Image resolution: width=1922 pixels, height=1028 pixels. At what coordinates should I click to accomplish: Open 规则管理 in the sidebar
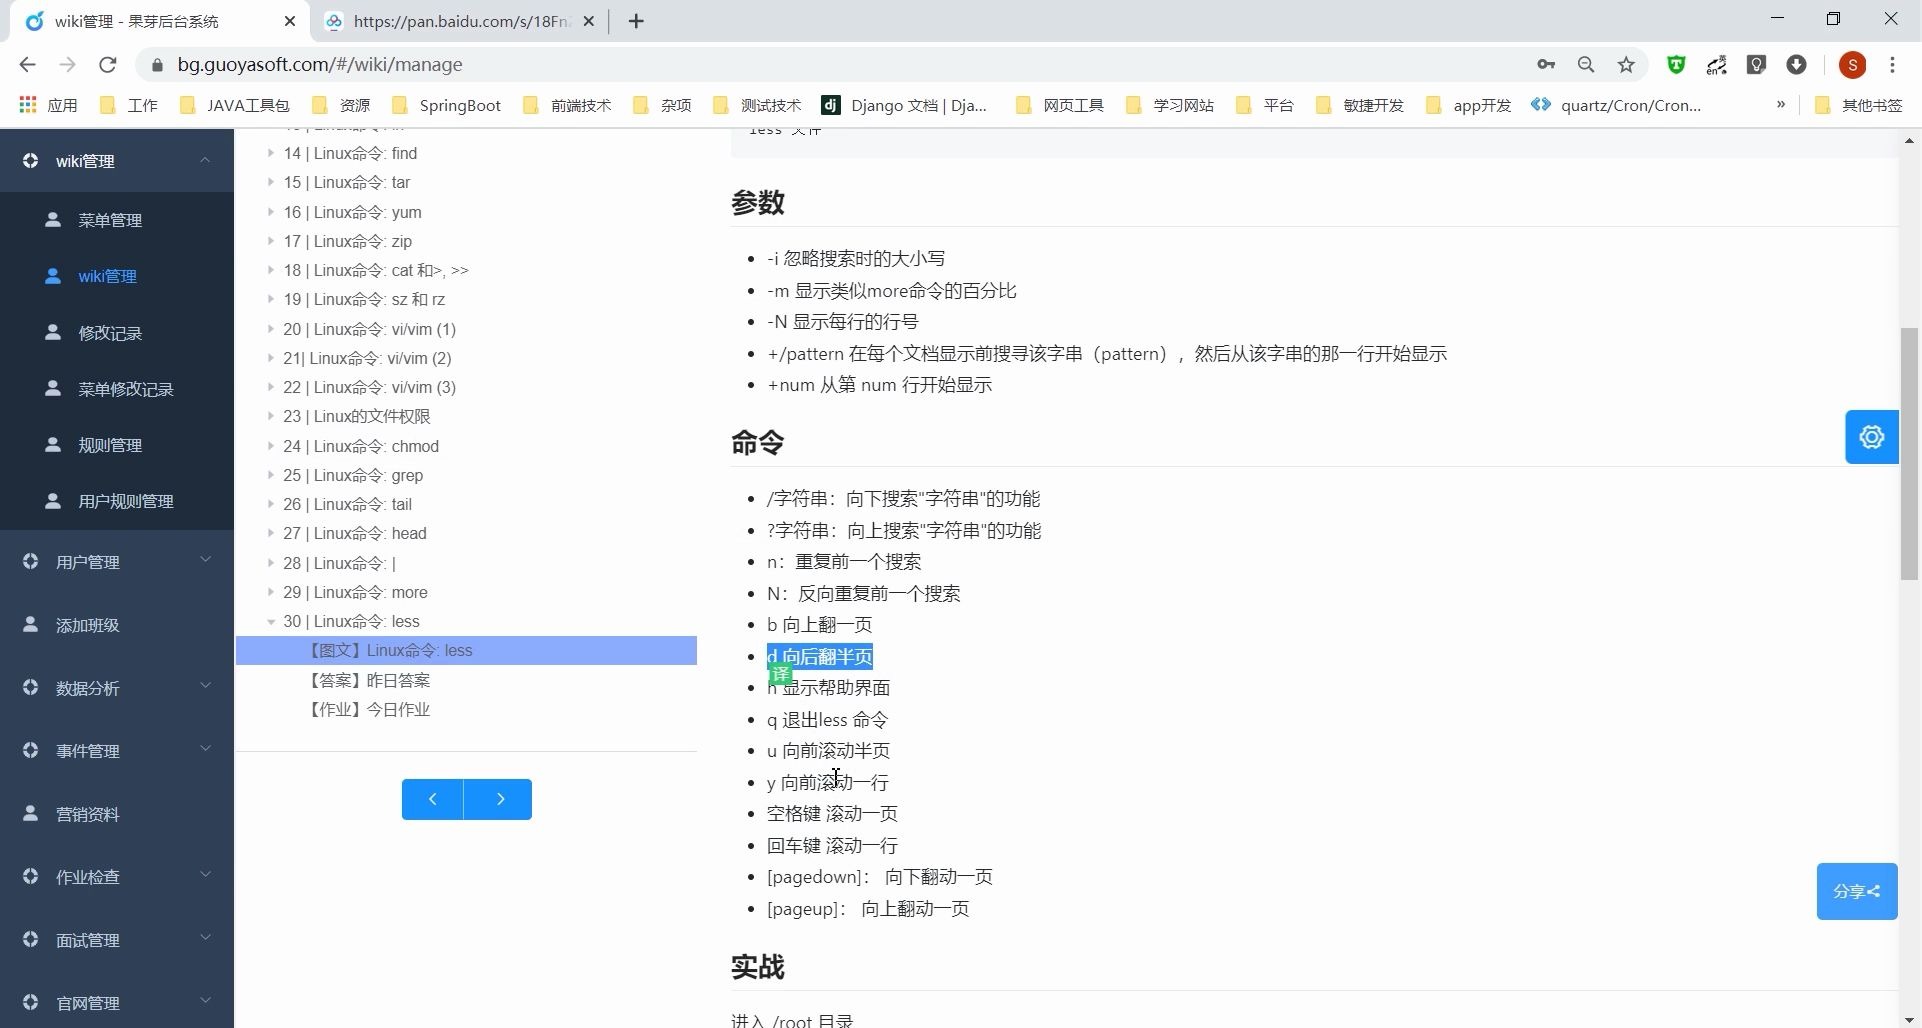coord(117,445)
